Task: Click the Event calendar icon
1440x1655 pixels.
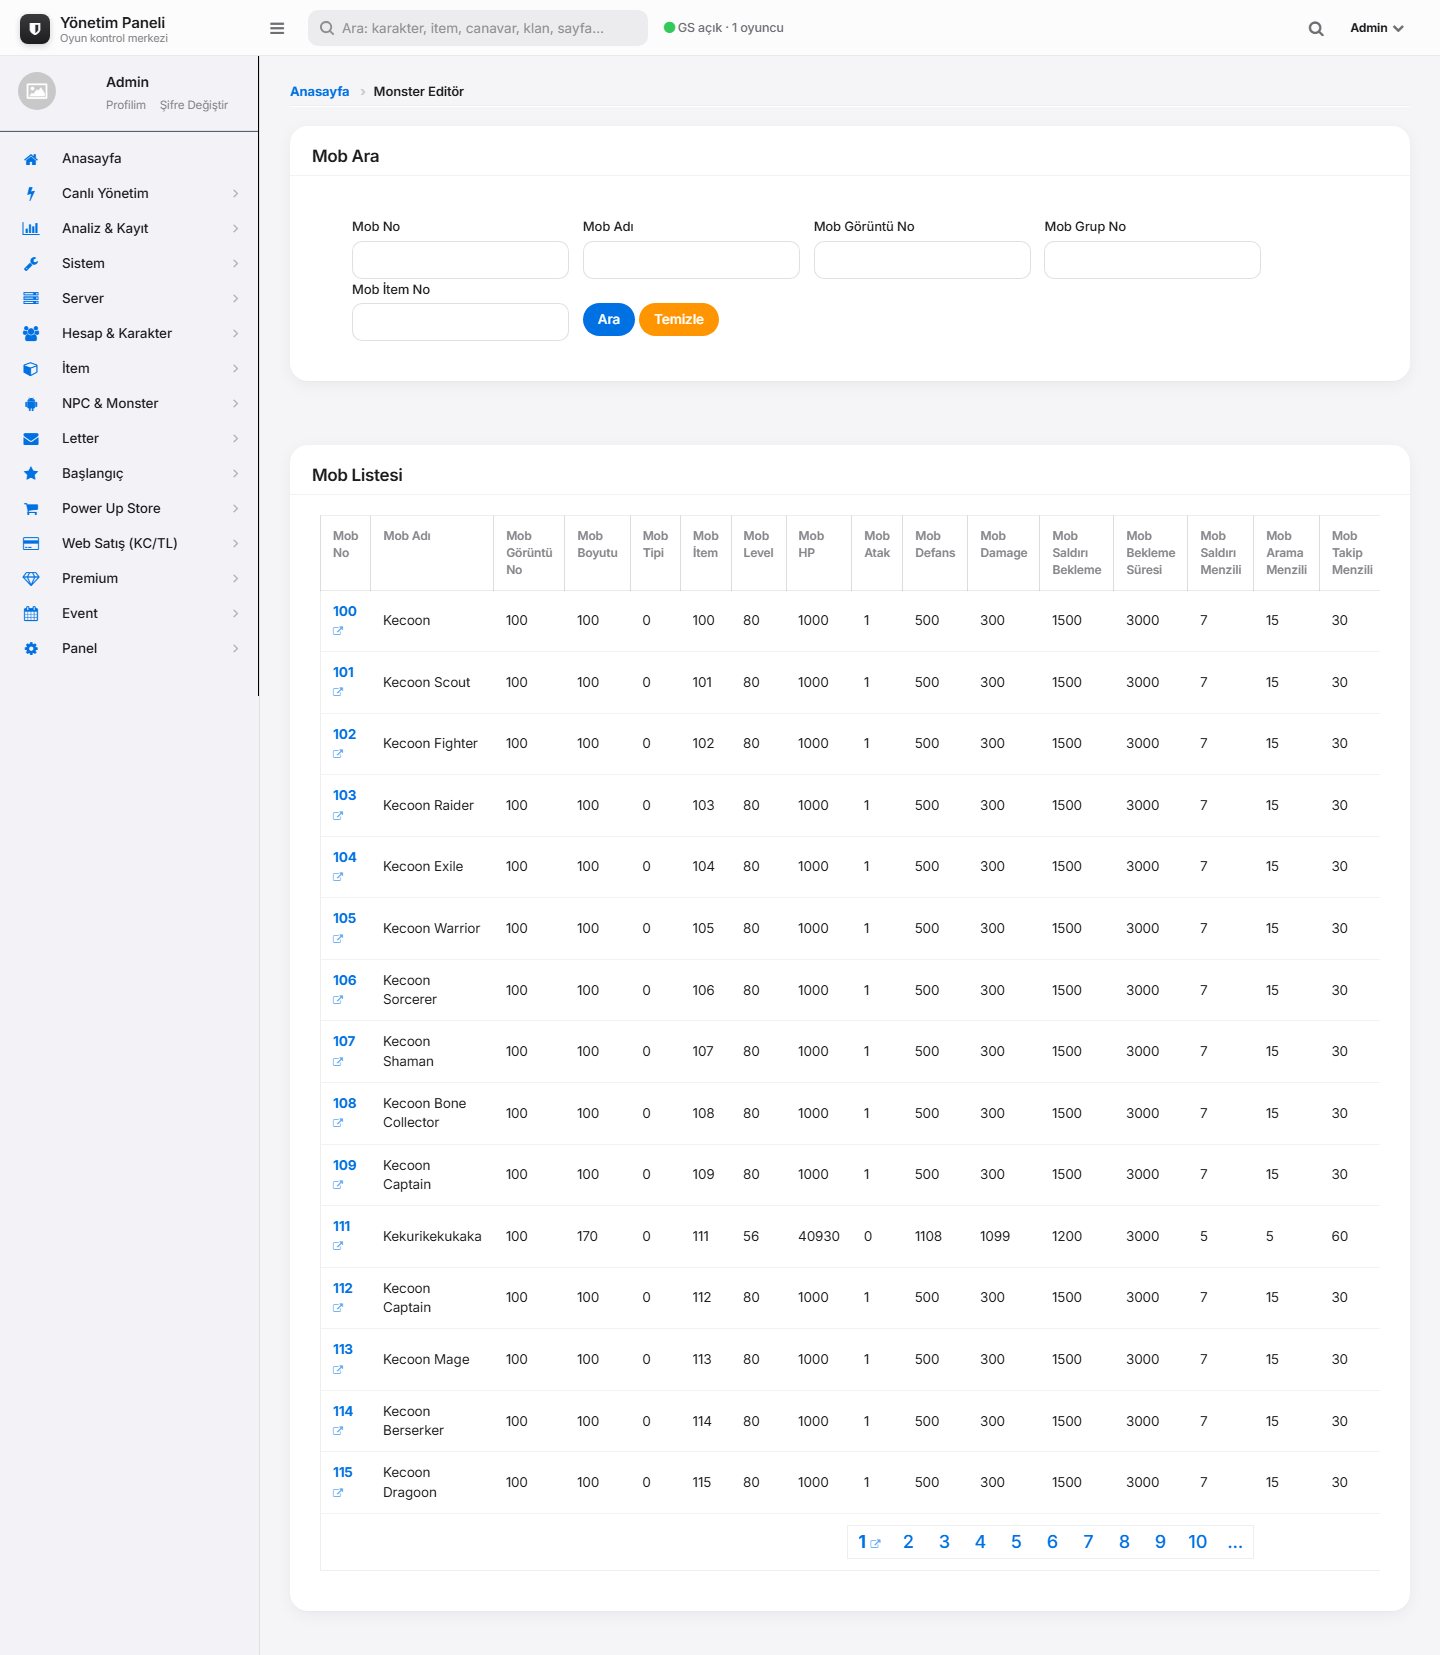Action: click(x=31, y=614)
